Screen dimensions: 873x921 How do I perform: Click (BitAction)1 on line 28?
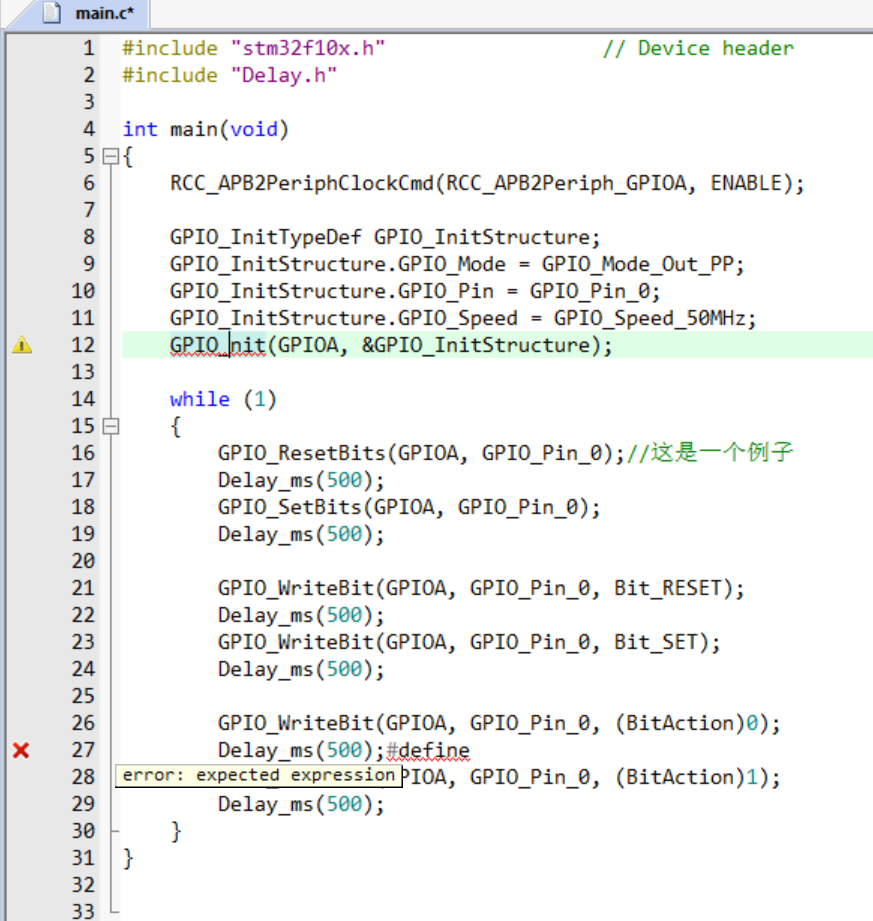click(686, 777)
